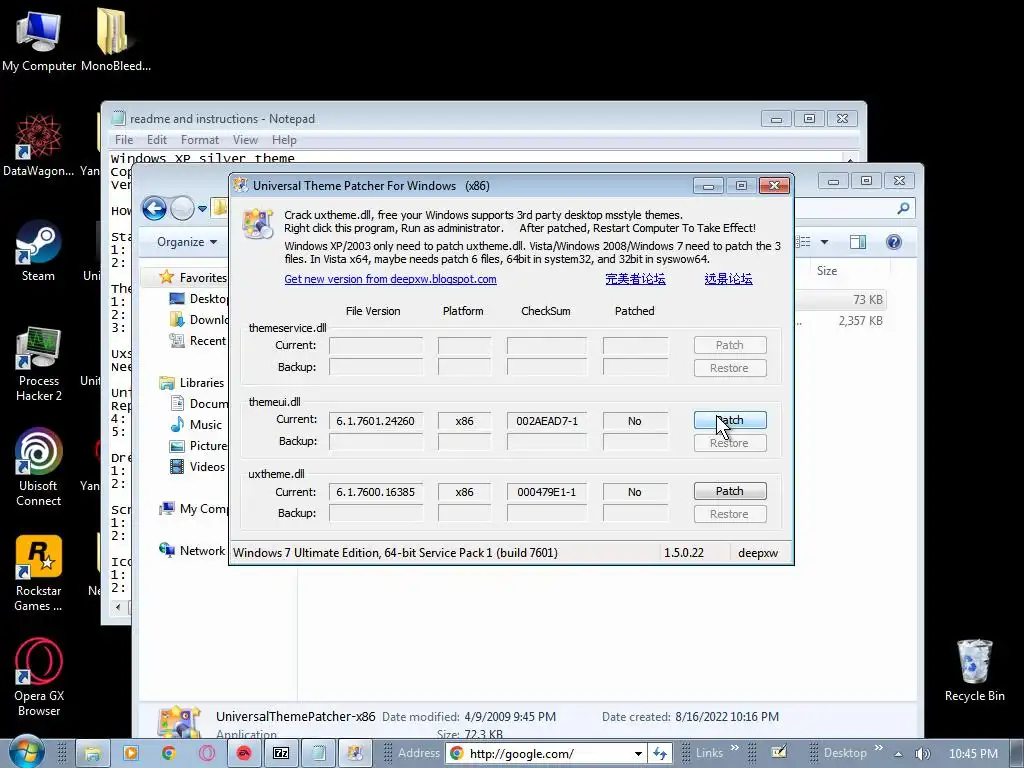Open recent pages dropdown beside navigation arrows
Image resolution: width=1024 pixels, height=768 pixels.
click(202, 209)
